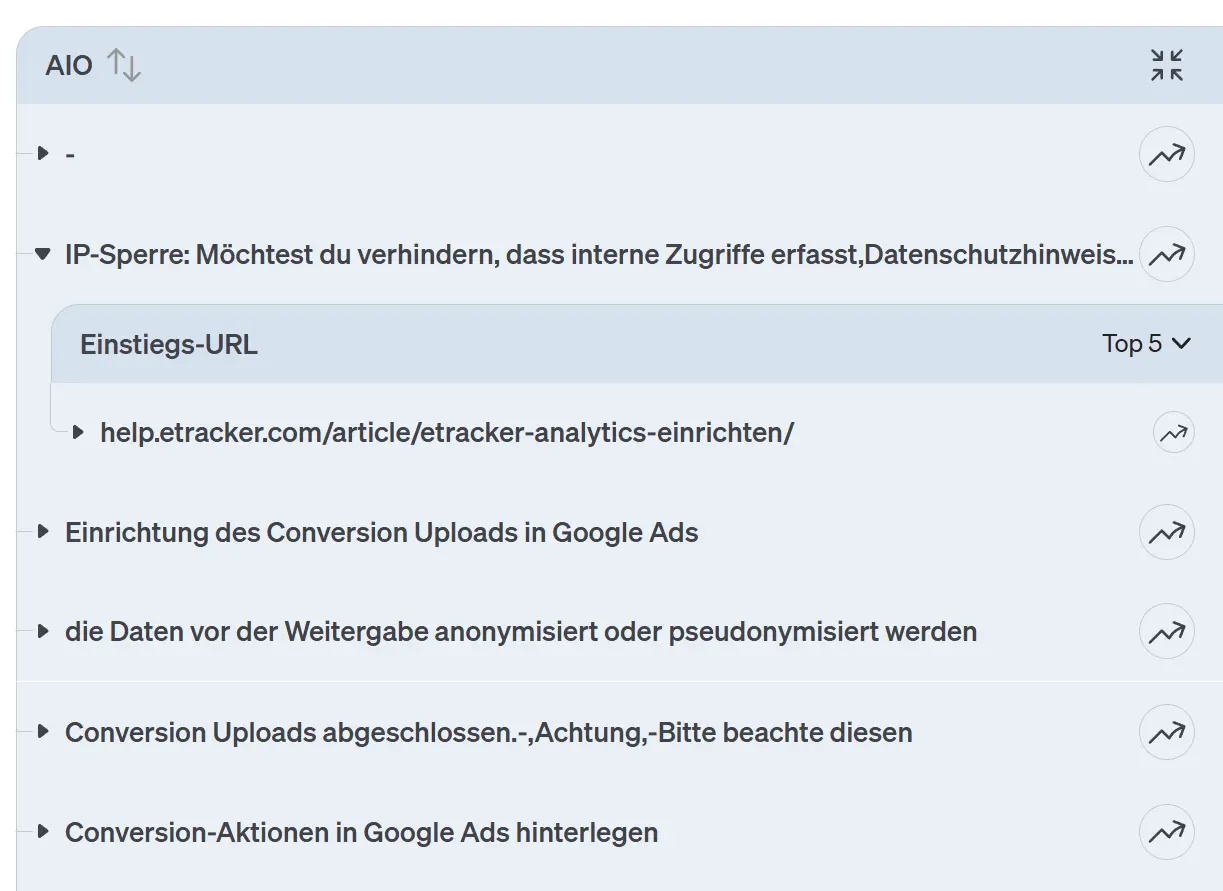Viewport: 1223px width, 891px height.
Task: Expand the die Daten vor der Weitergabe row
Action: click(x=41, y=631)
